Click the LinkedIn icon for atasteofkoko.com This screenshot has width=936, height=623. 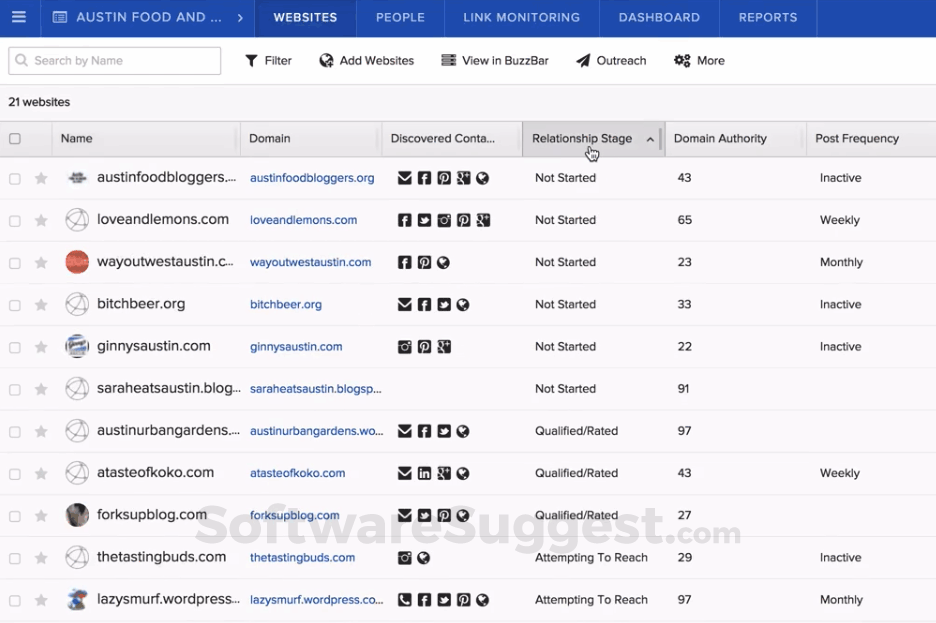point(424,473)
